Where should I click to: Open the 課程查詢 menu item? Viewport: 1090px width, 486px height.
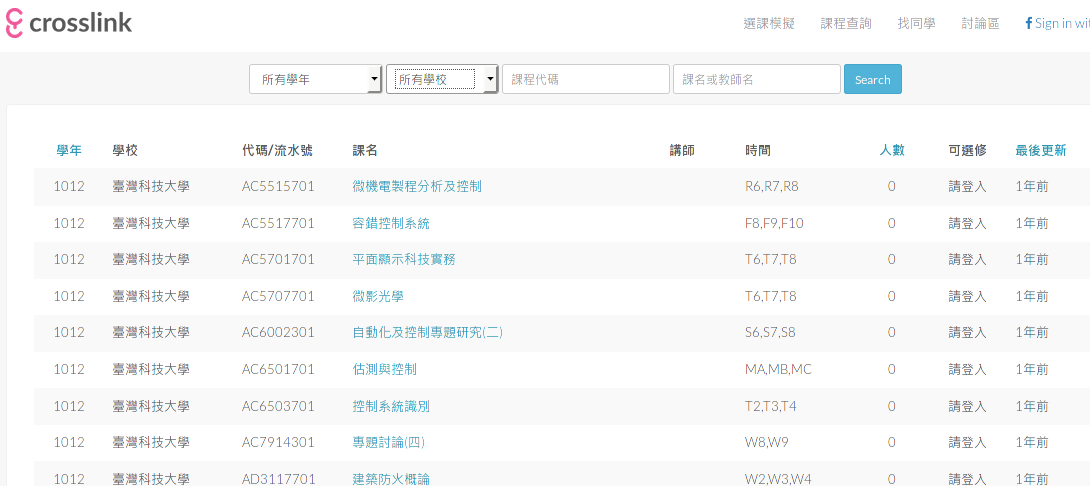click(846, 24)
